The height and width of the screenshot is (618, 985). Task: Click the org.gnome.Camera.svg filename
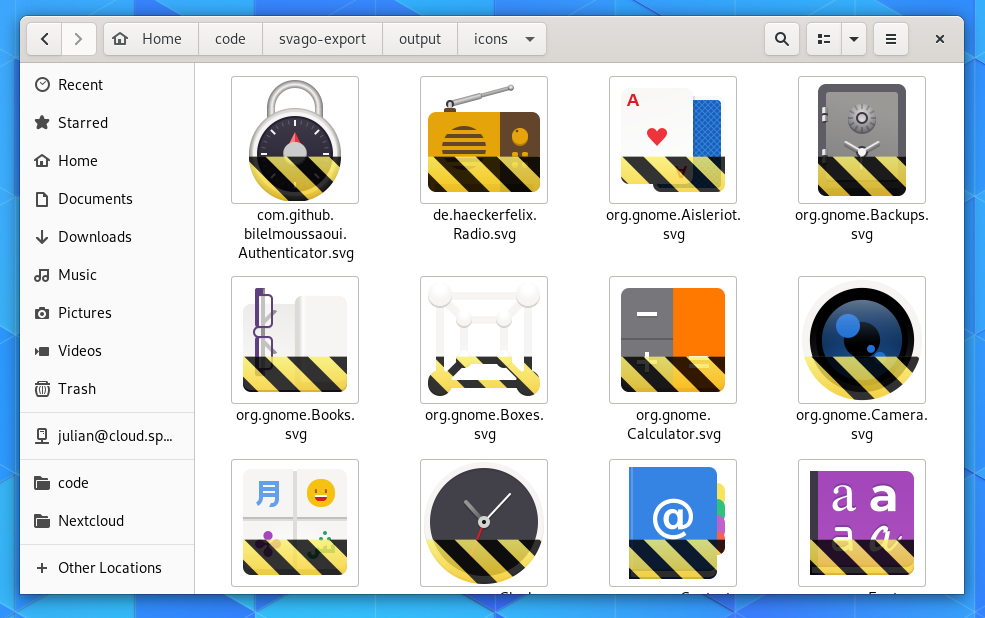coord(862,425)
